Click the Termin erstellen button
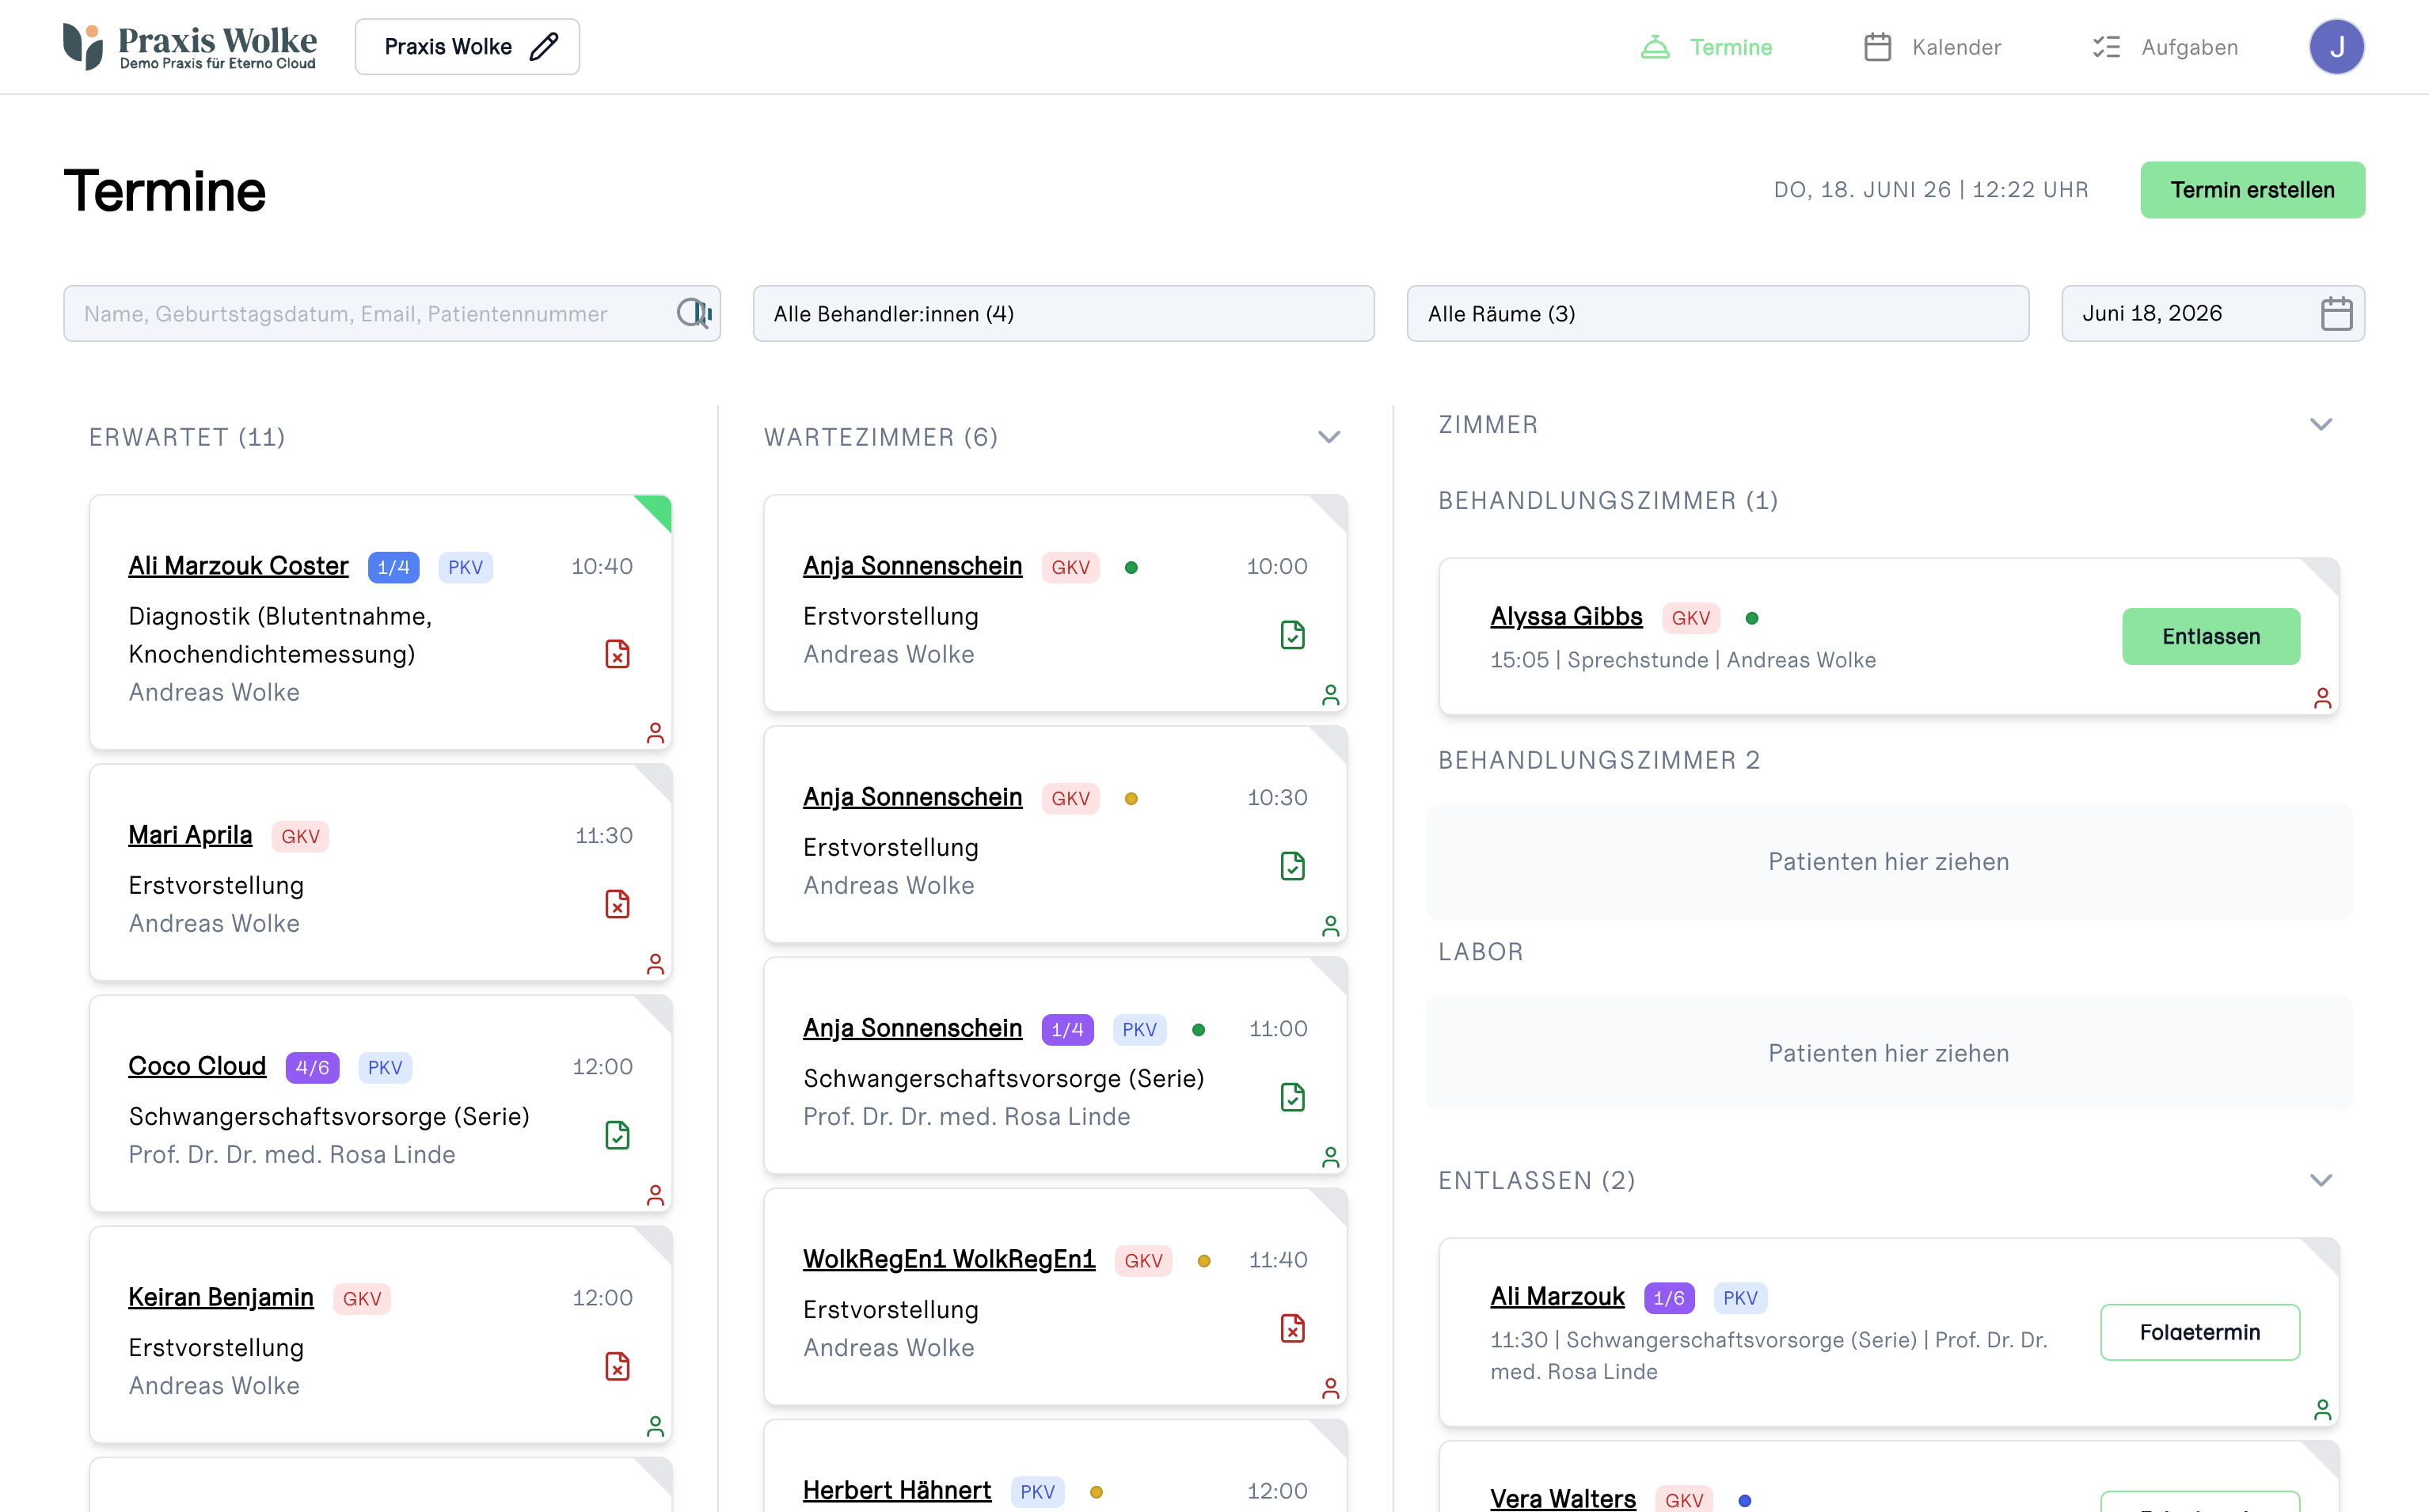2429x1512 pixels. [2252, 190]
